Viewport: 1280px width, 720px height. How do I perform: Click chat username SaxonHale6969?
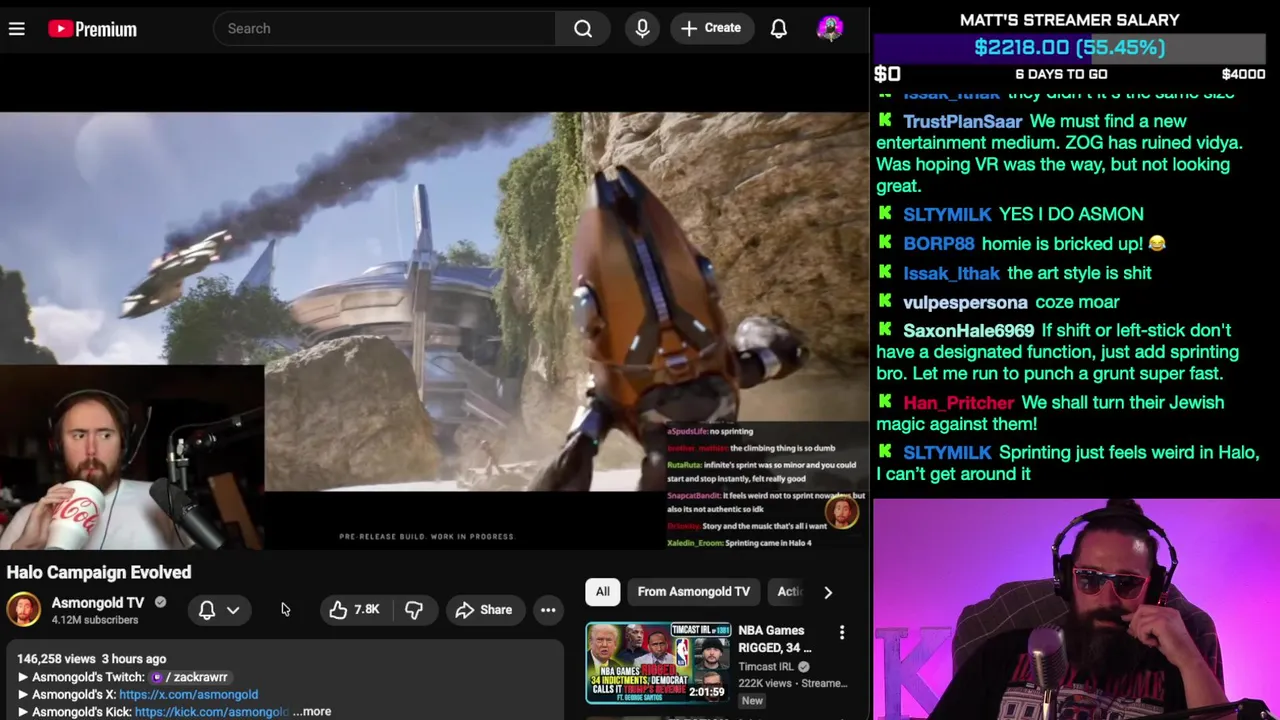(x=968, y=330)
